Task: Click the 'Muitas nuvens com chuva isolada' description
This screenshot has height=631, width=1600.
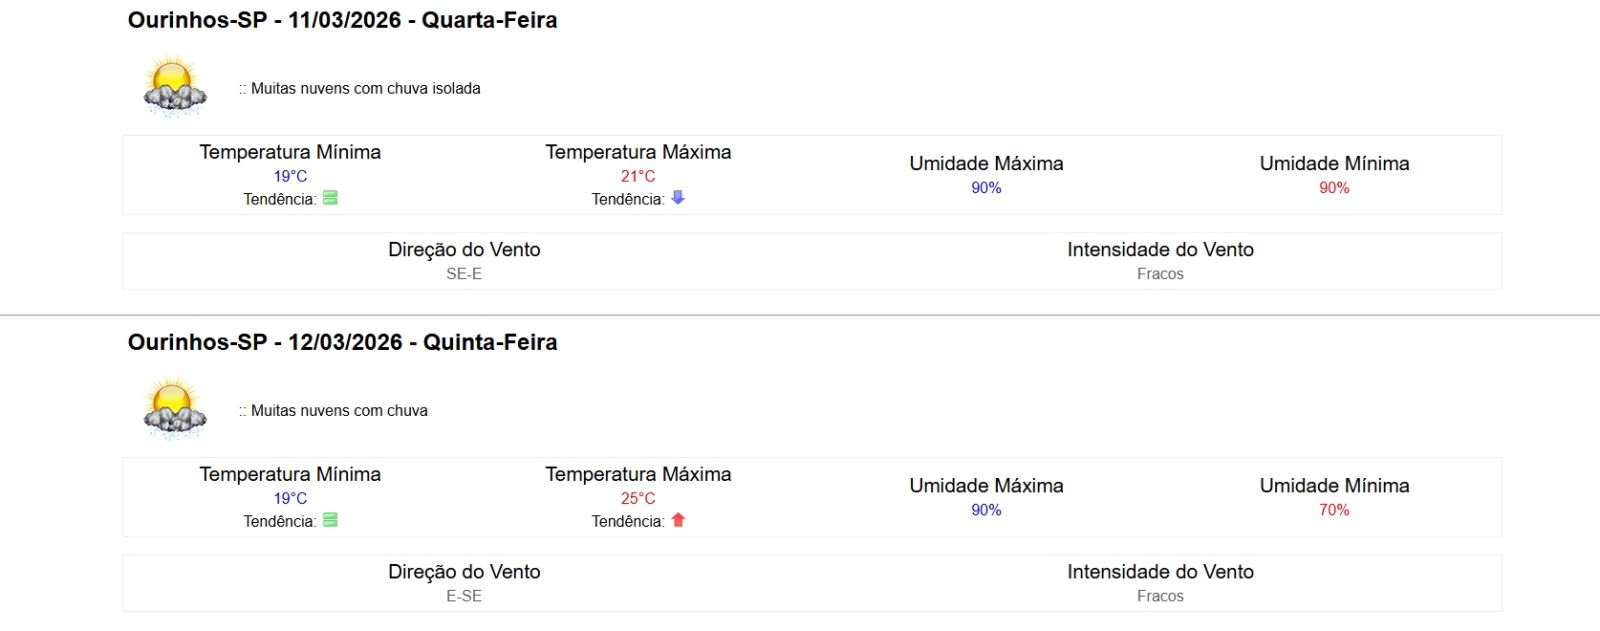Action: 365,88
